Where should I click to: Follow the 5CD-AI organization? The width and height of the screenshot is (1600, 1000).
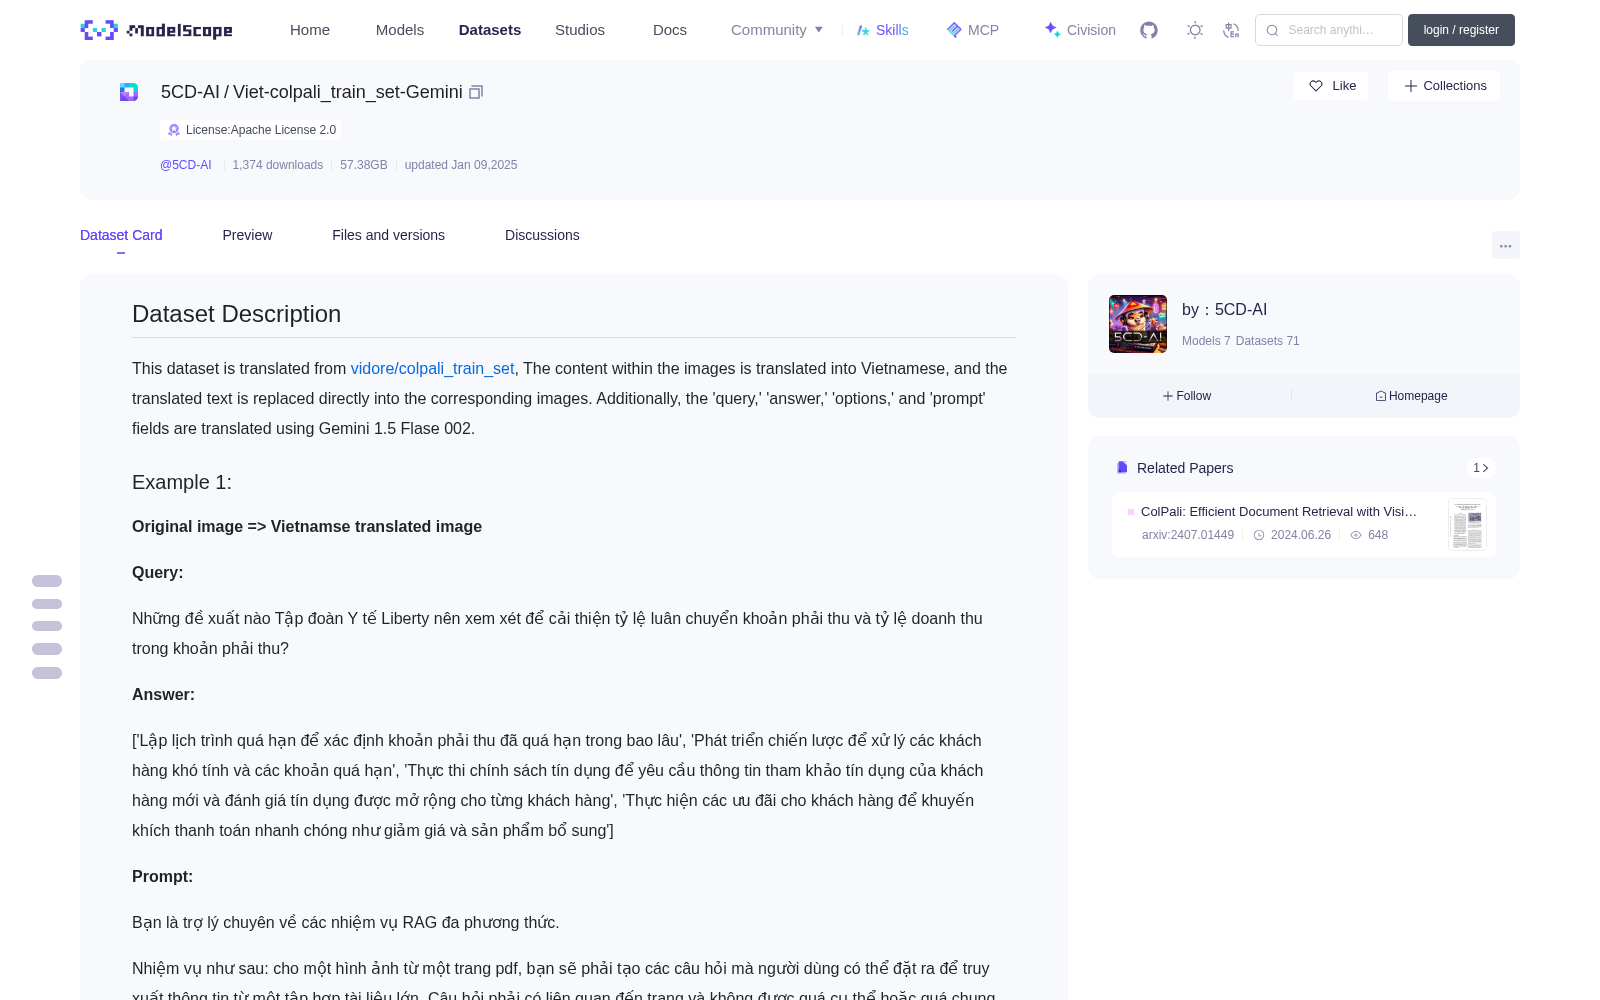tap(1187, 396)
